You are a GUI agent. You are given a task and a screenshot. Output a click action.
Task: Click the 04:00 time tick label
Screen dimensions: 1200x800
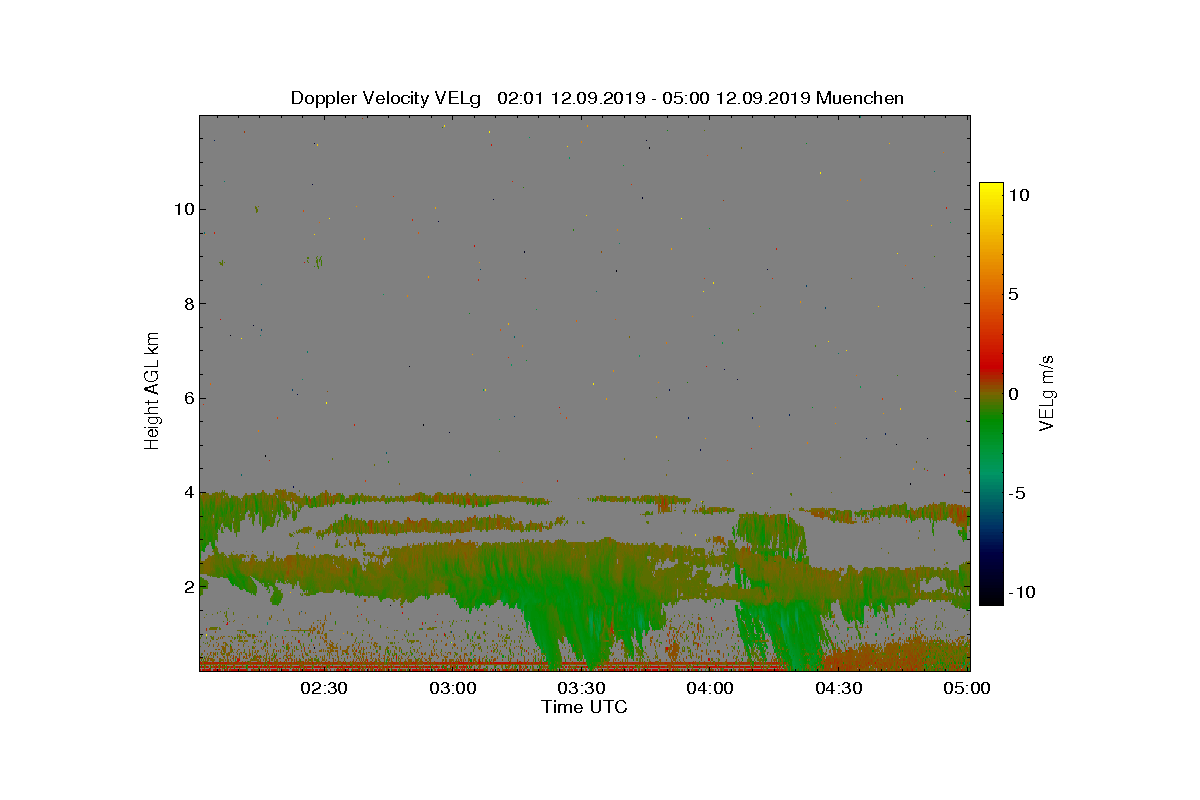pos(711,689)
